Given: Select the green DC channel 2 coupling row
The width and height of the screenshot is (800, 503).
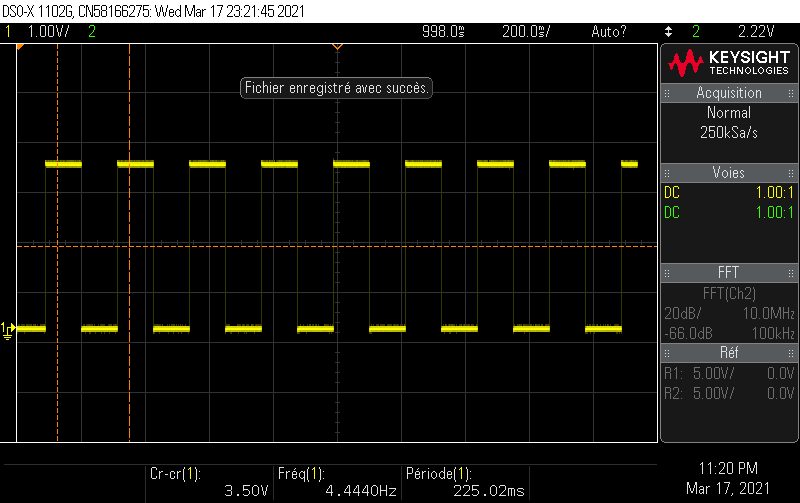Looking at the screenshot, I should [729, 212].
